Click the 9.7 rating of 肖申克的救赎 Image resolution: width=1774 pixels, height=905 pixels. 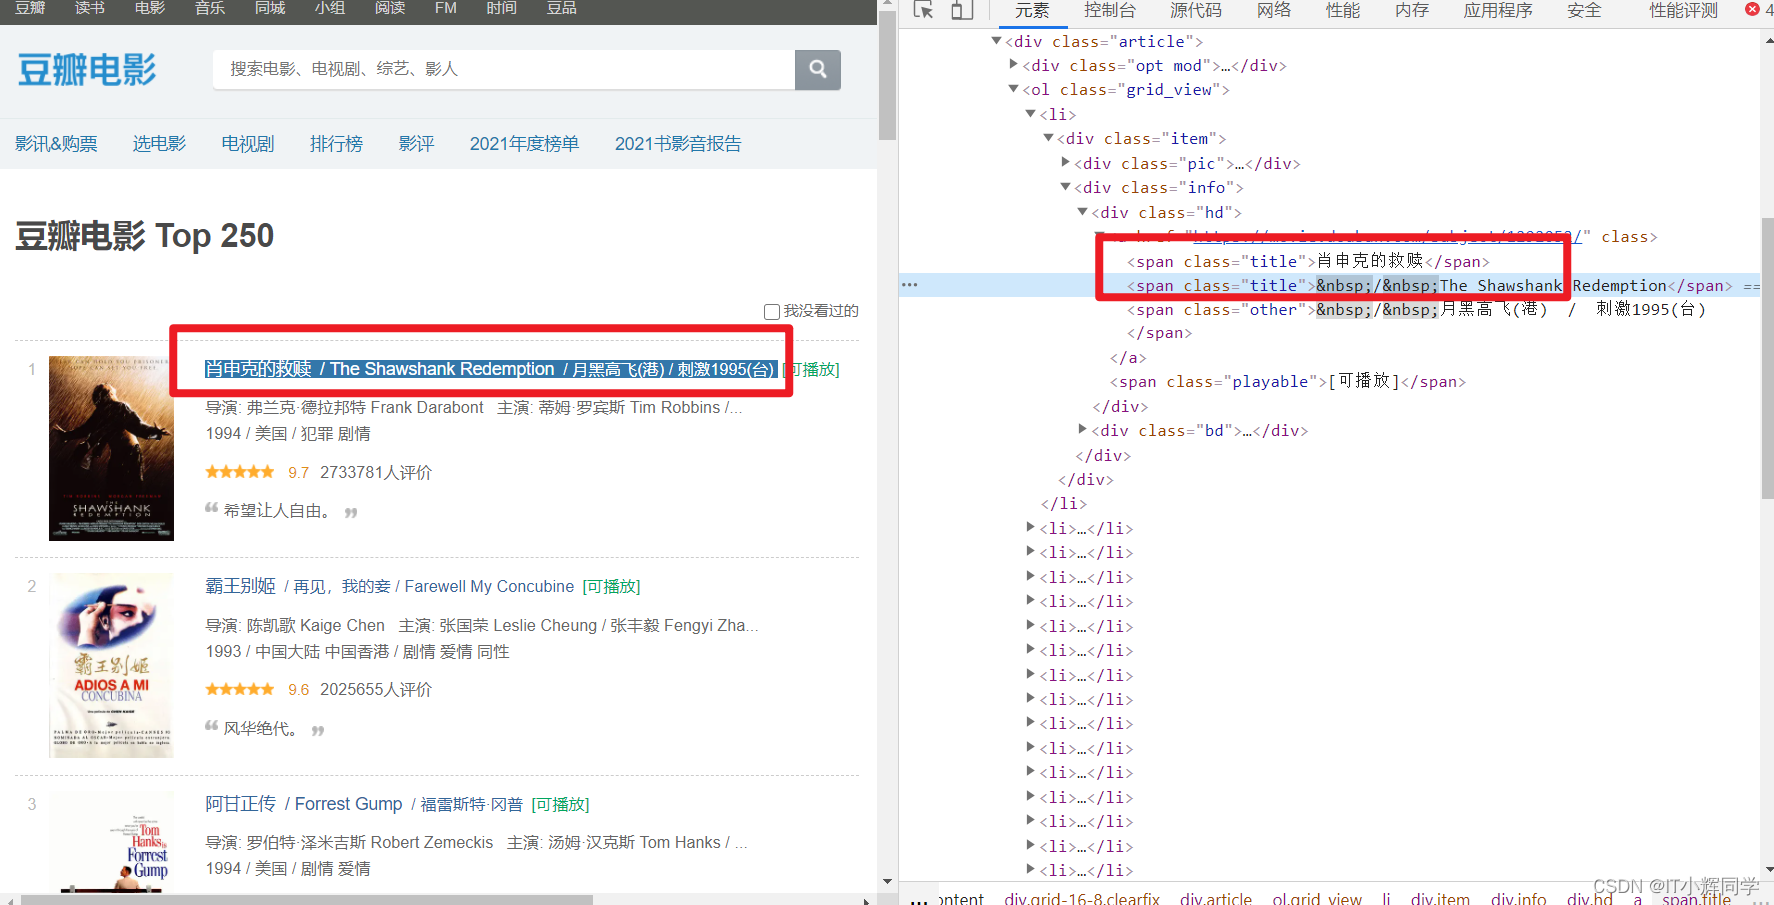click(298, 473)
